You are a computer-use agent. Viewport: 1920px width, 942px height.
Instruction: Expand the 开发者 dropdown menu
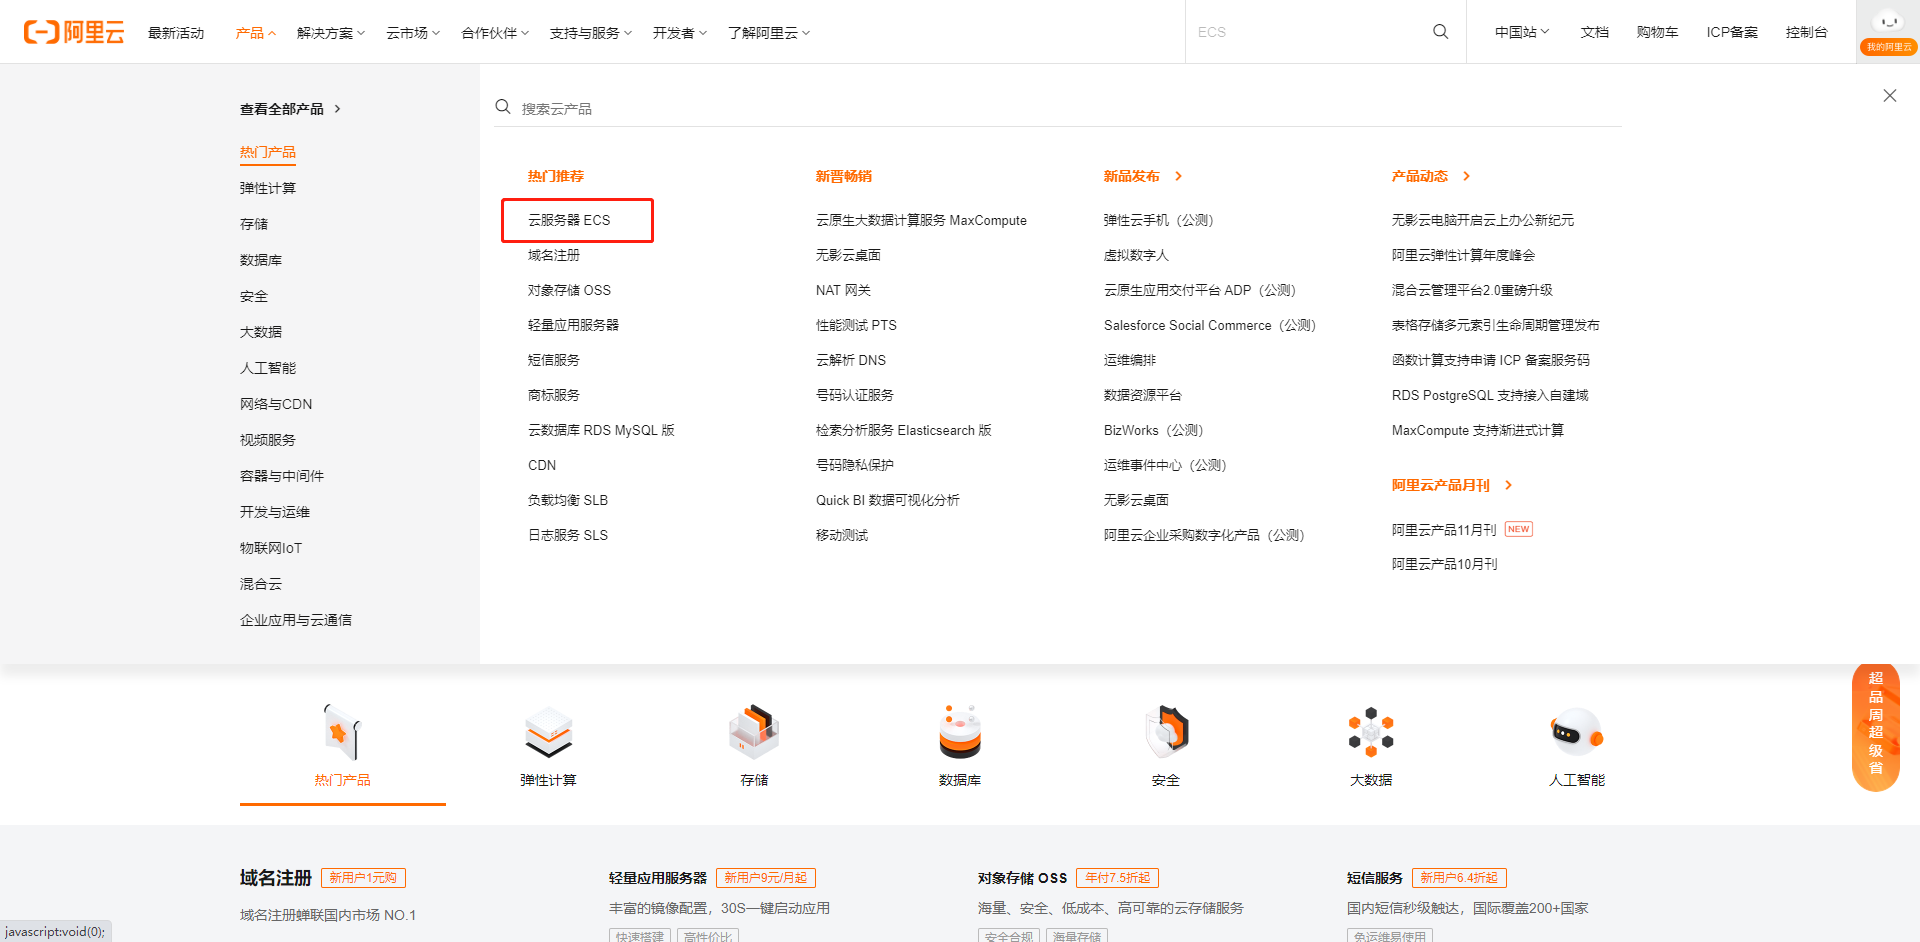(x=680, y=33)
